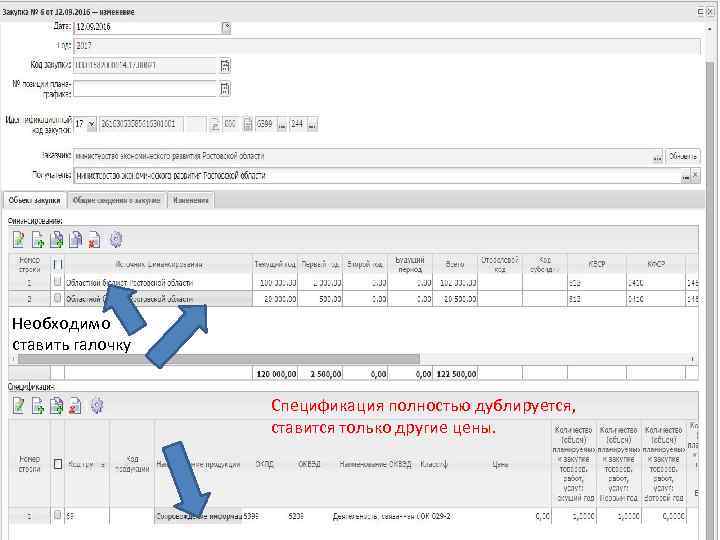
Task: Click the Цена column header in Спецификация
Action: pos(500,465)
